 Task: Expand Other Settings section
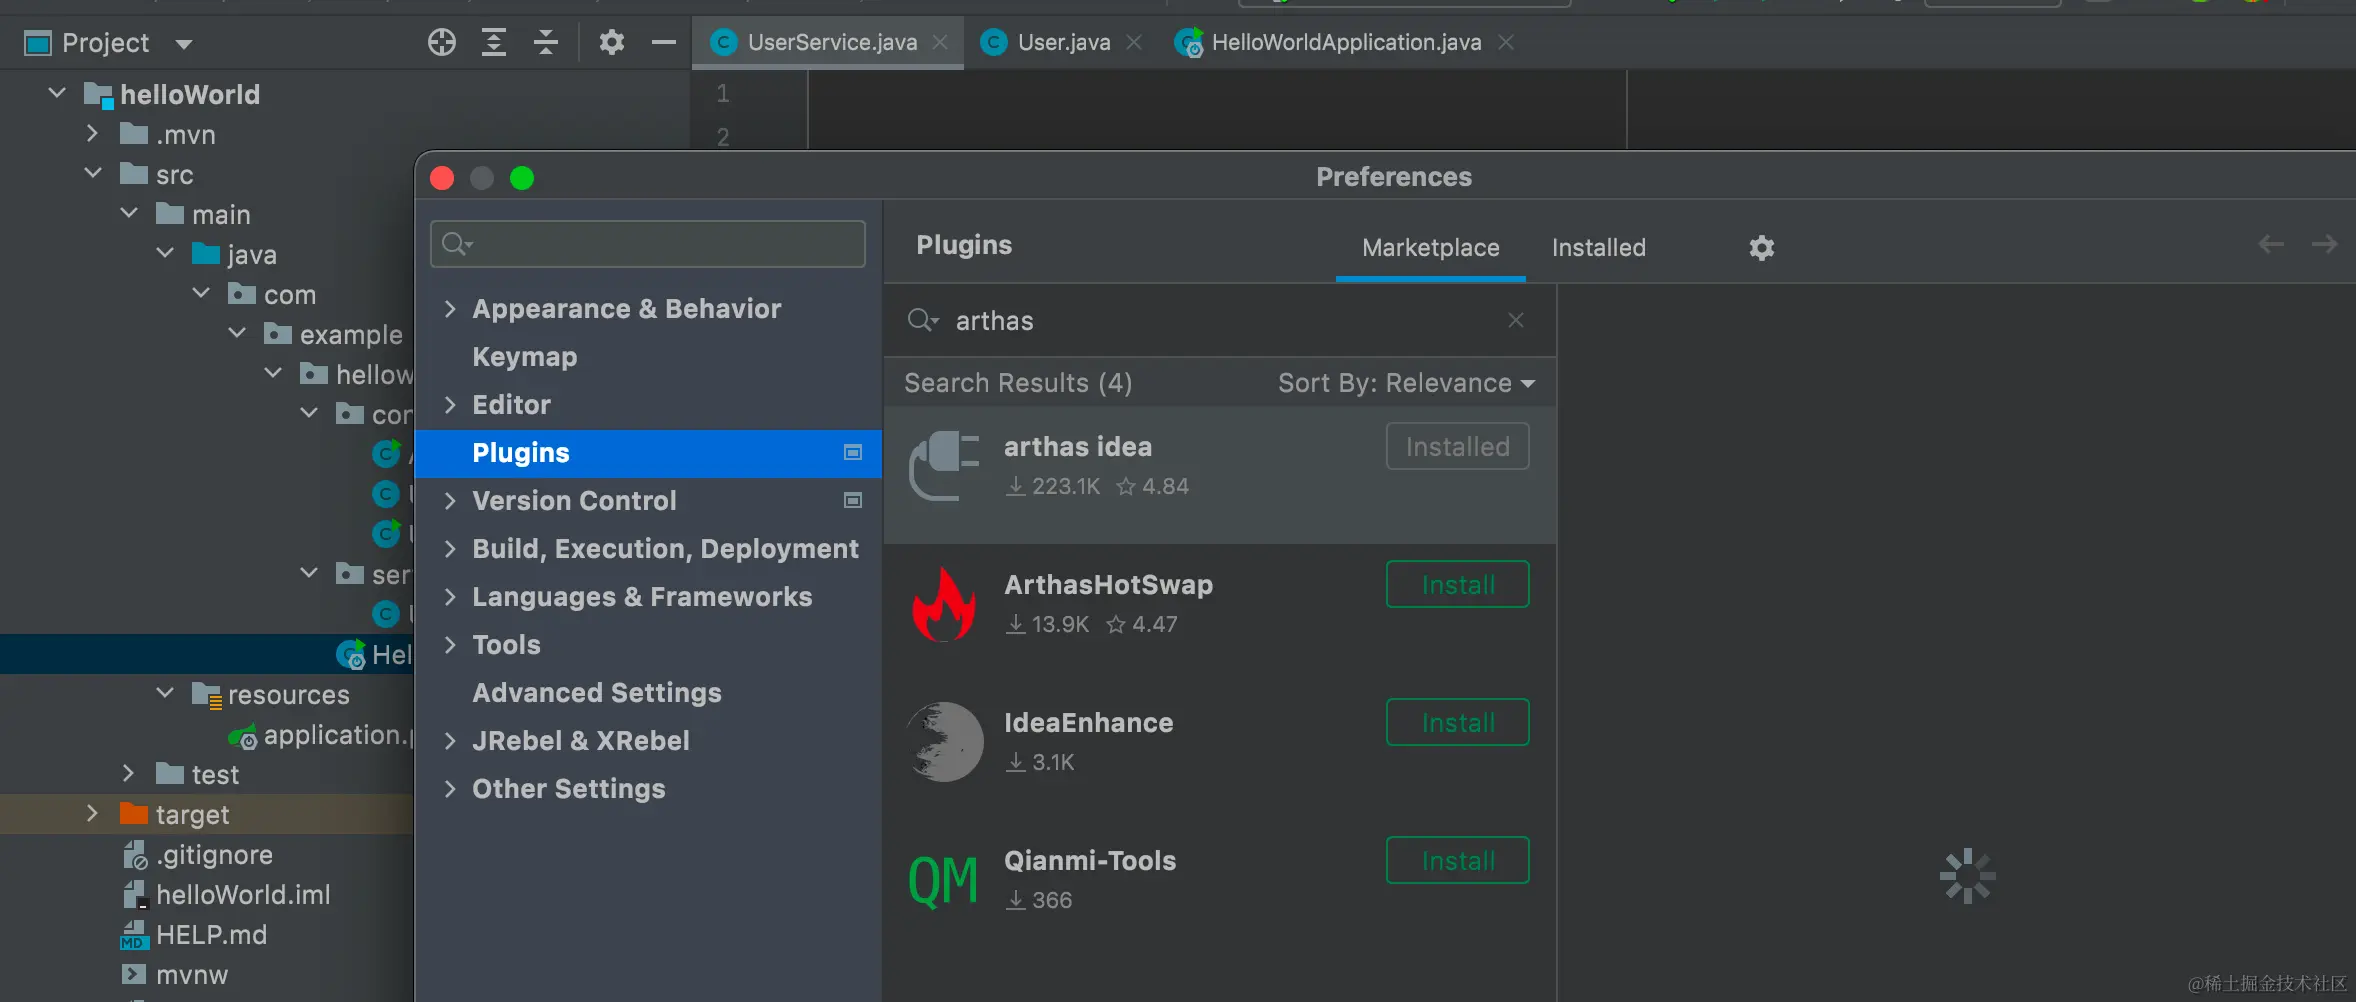[450, 789]
